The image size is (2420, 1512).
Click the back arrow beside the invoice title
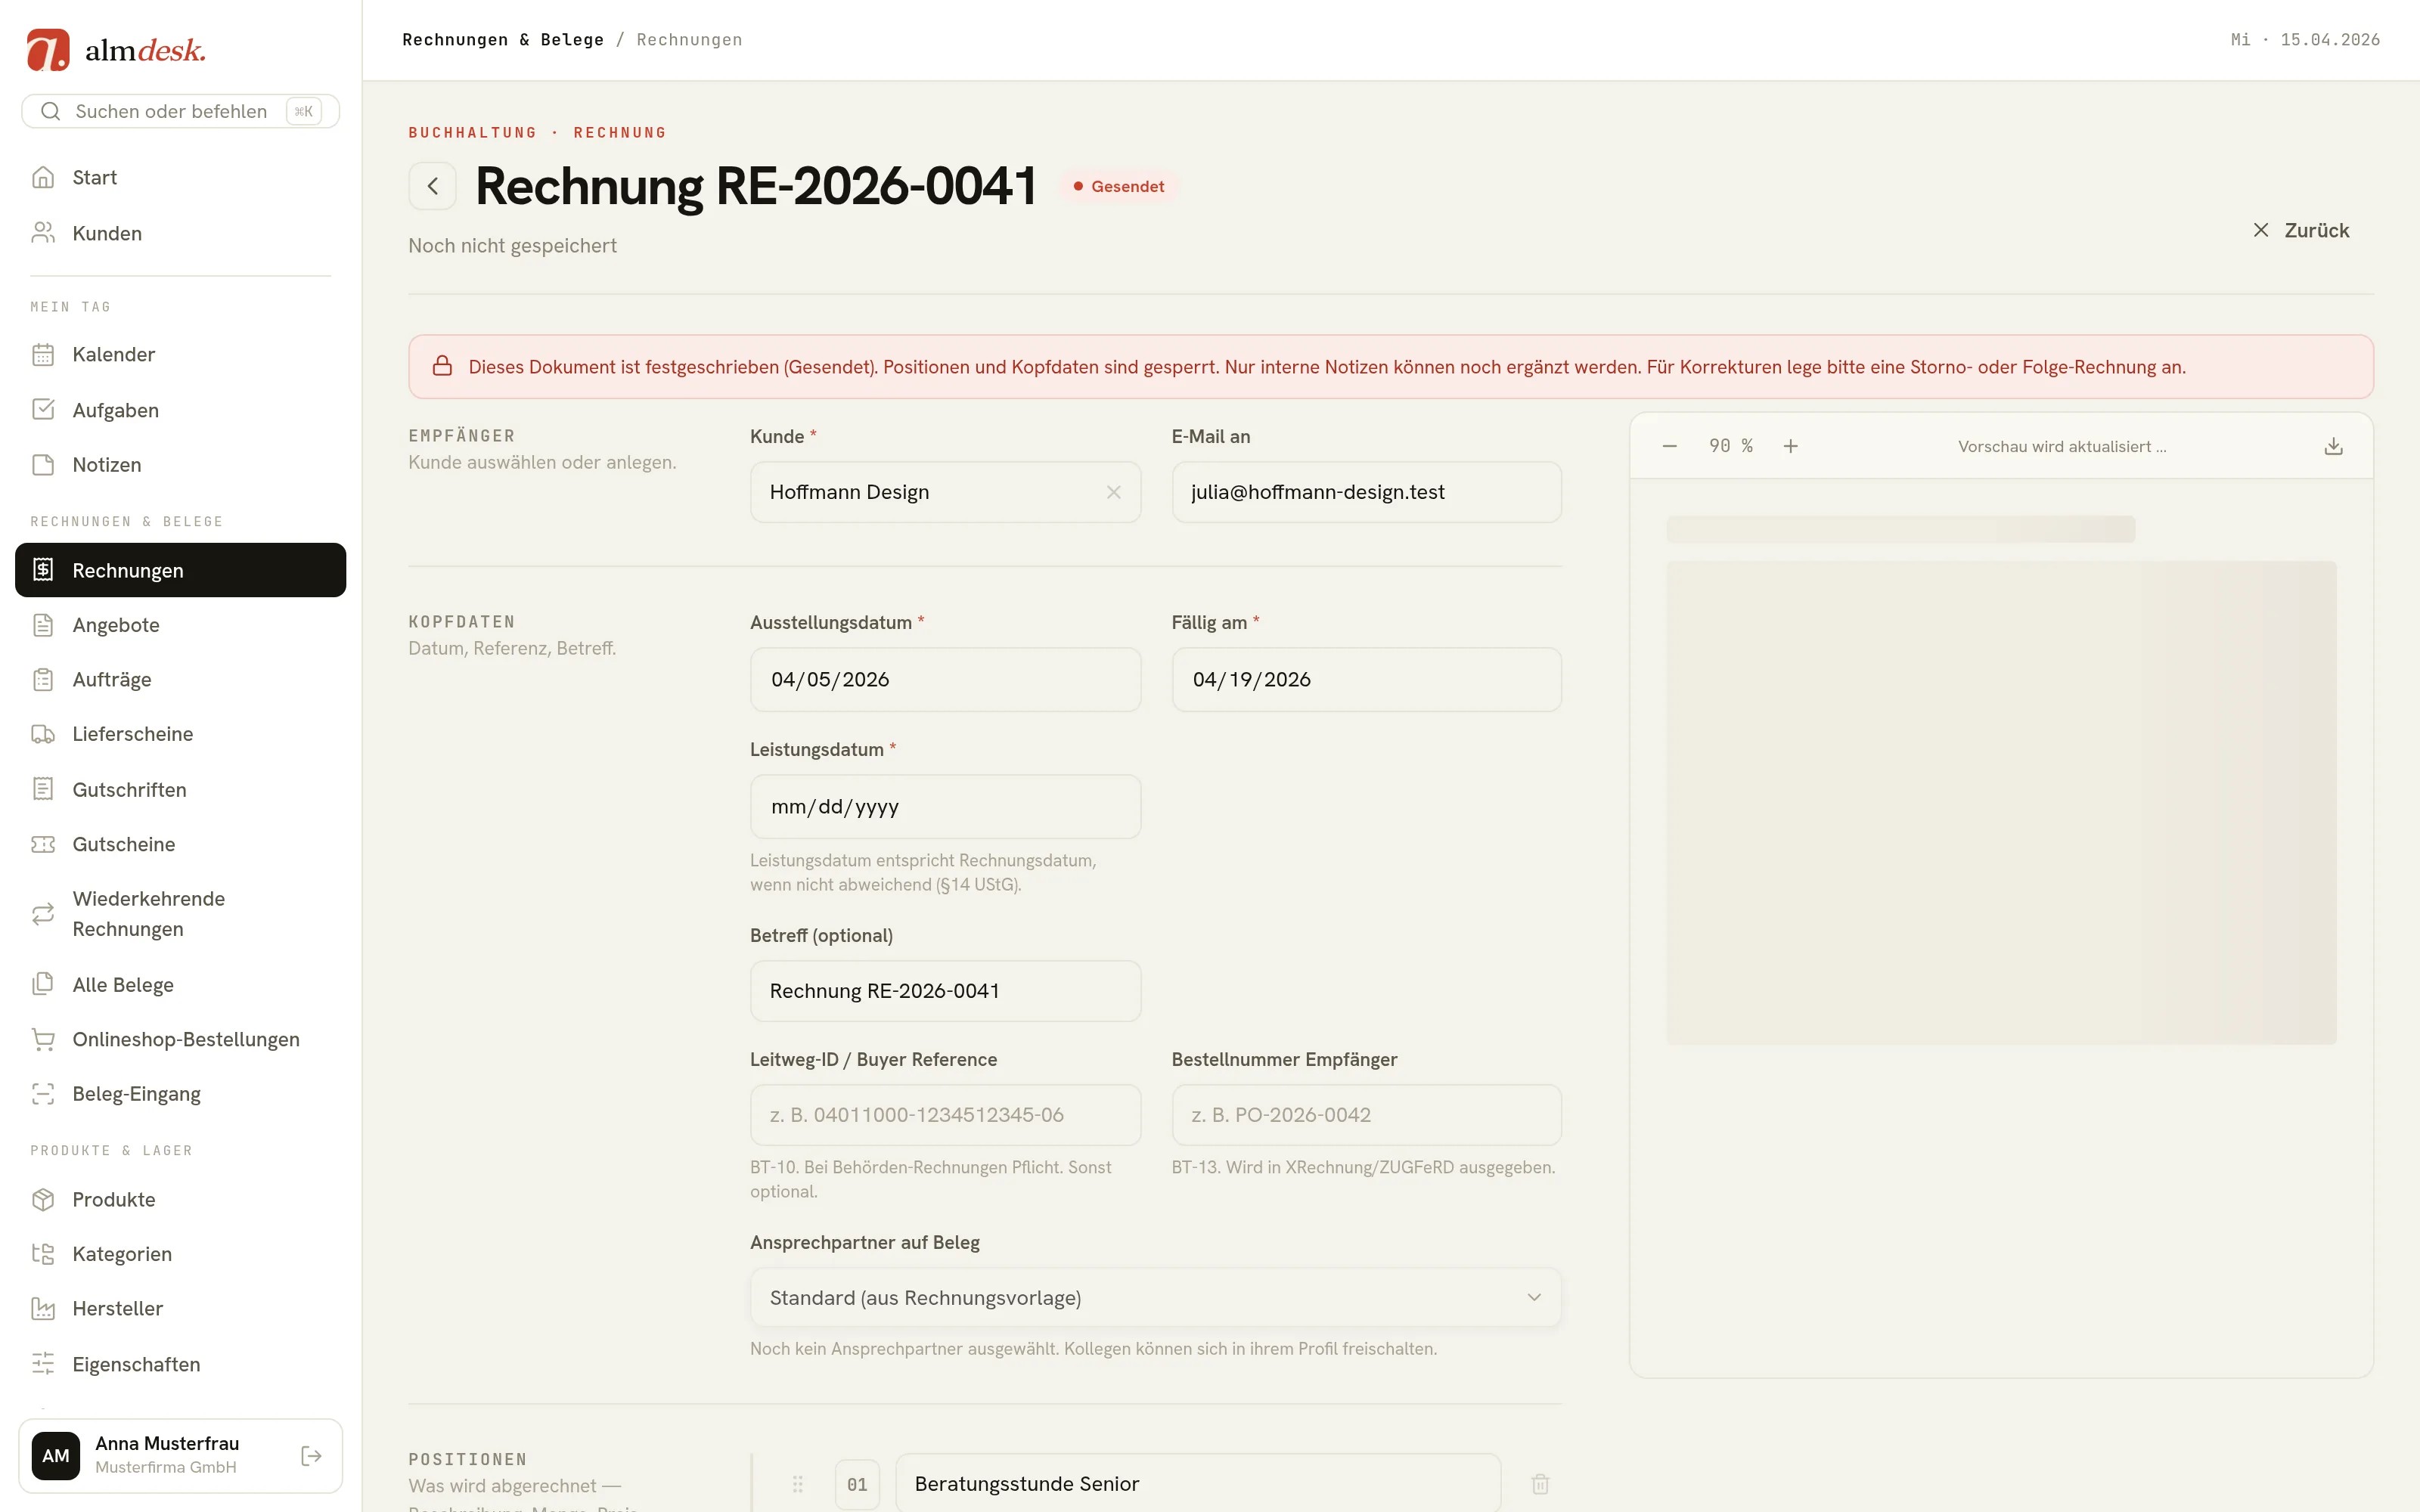click(432, 186)
